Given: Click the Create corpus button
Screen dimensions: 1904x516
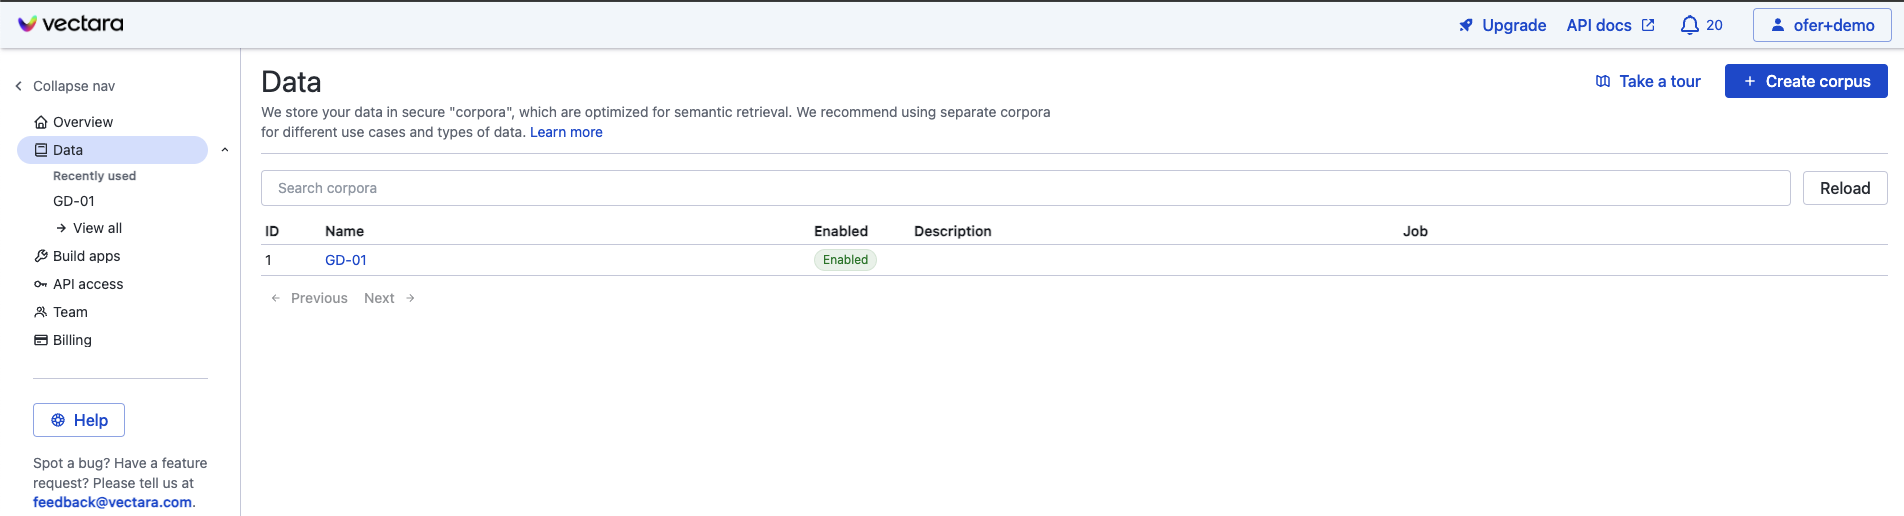Looking at the screenshot, I should tap(1806, 81).
